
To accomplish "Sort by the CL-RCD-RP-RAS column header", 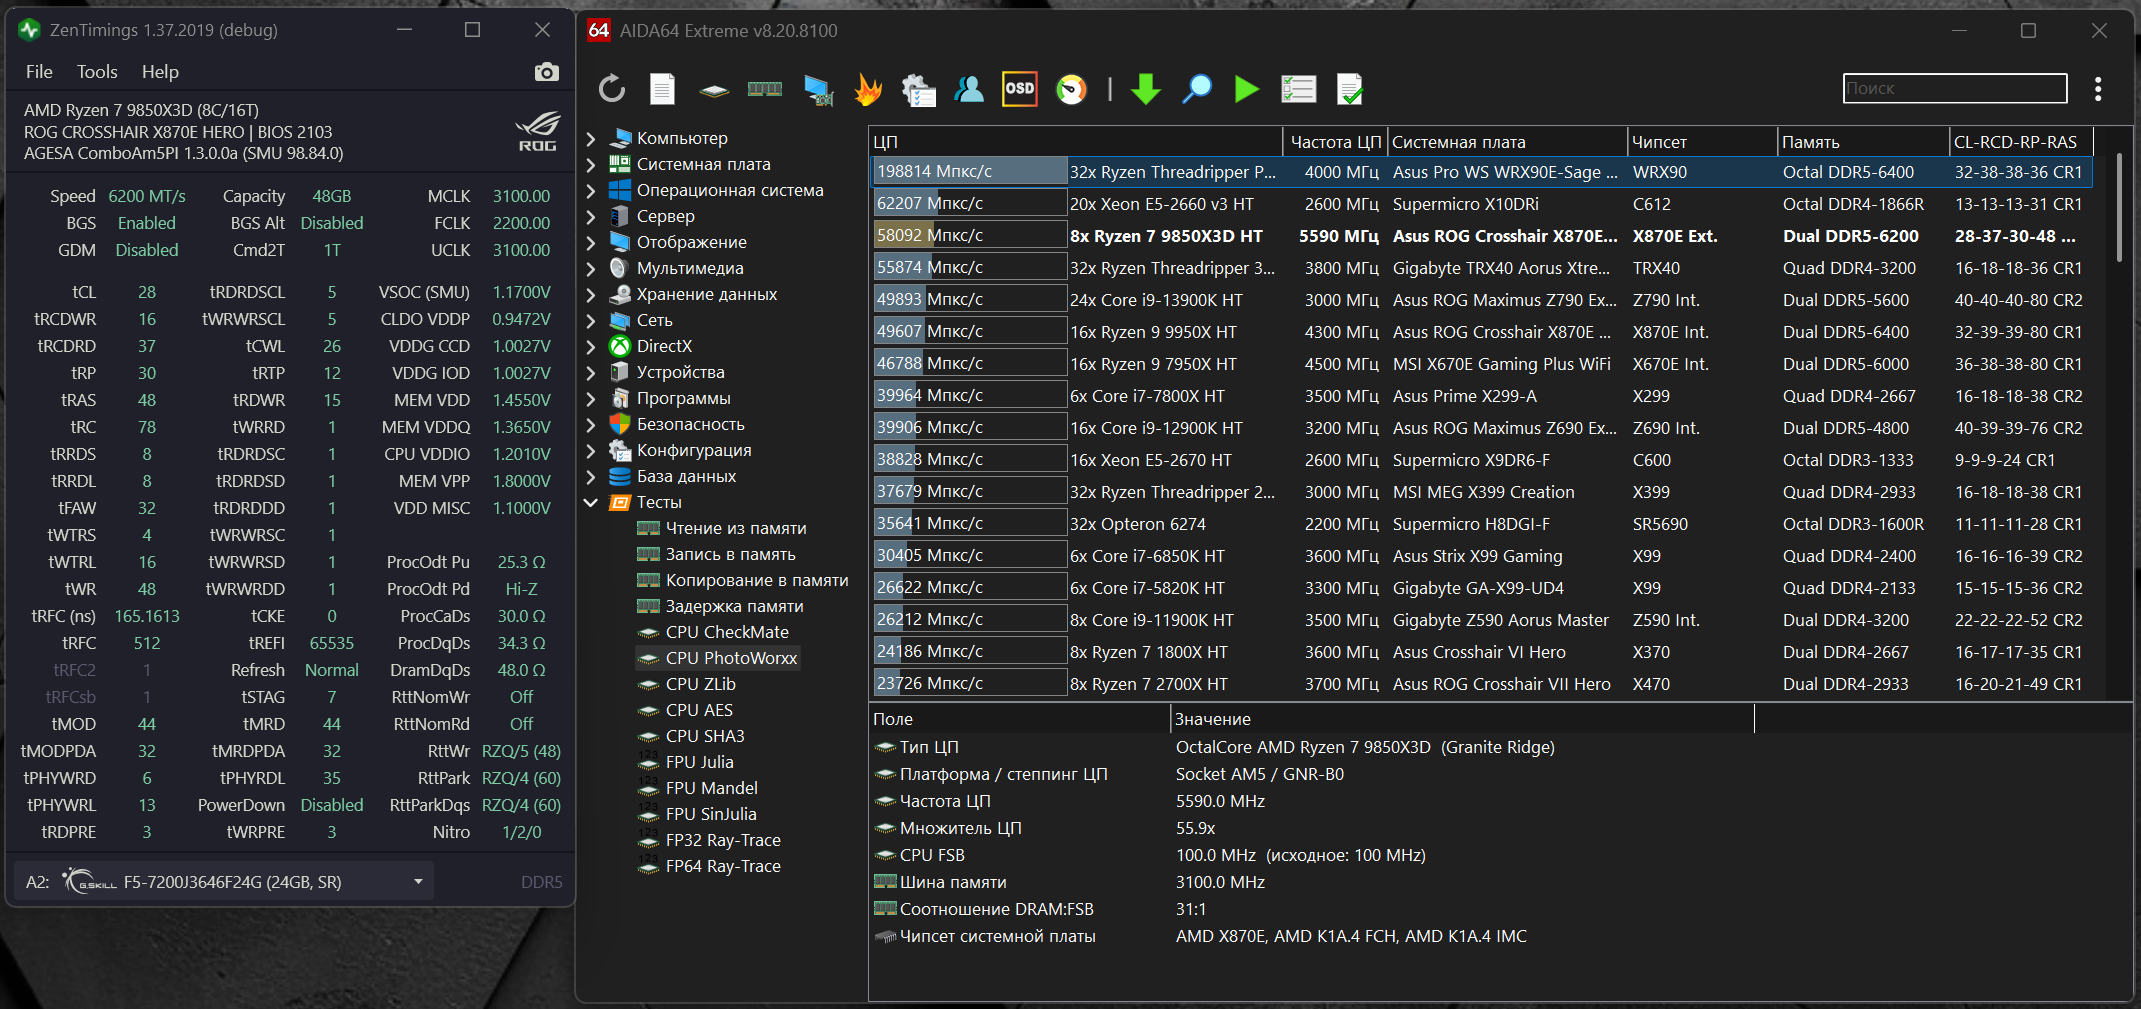I will pos(2020,142).
